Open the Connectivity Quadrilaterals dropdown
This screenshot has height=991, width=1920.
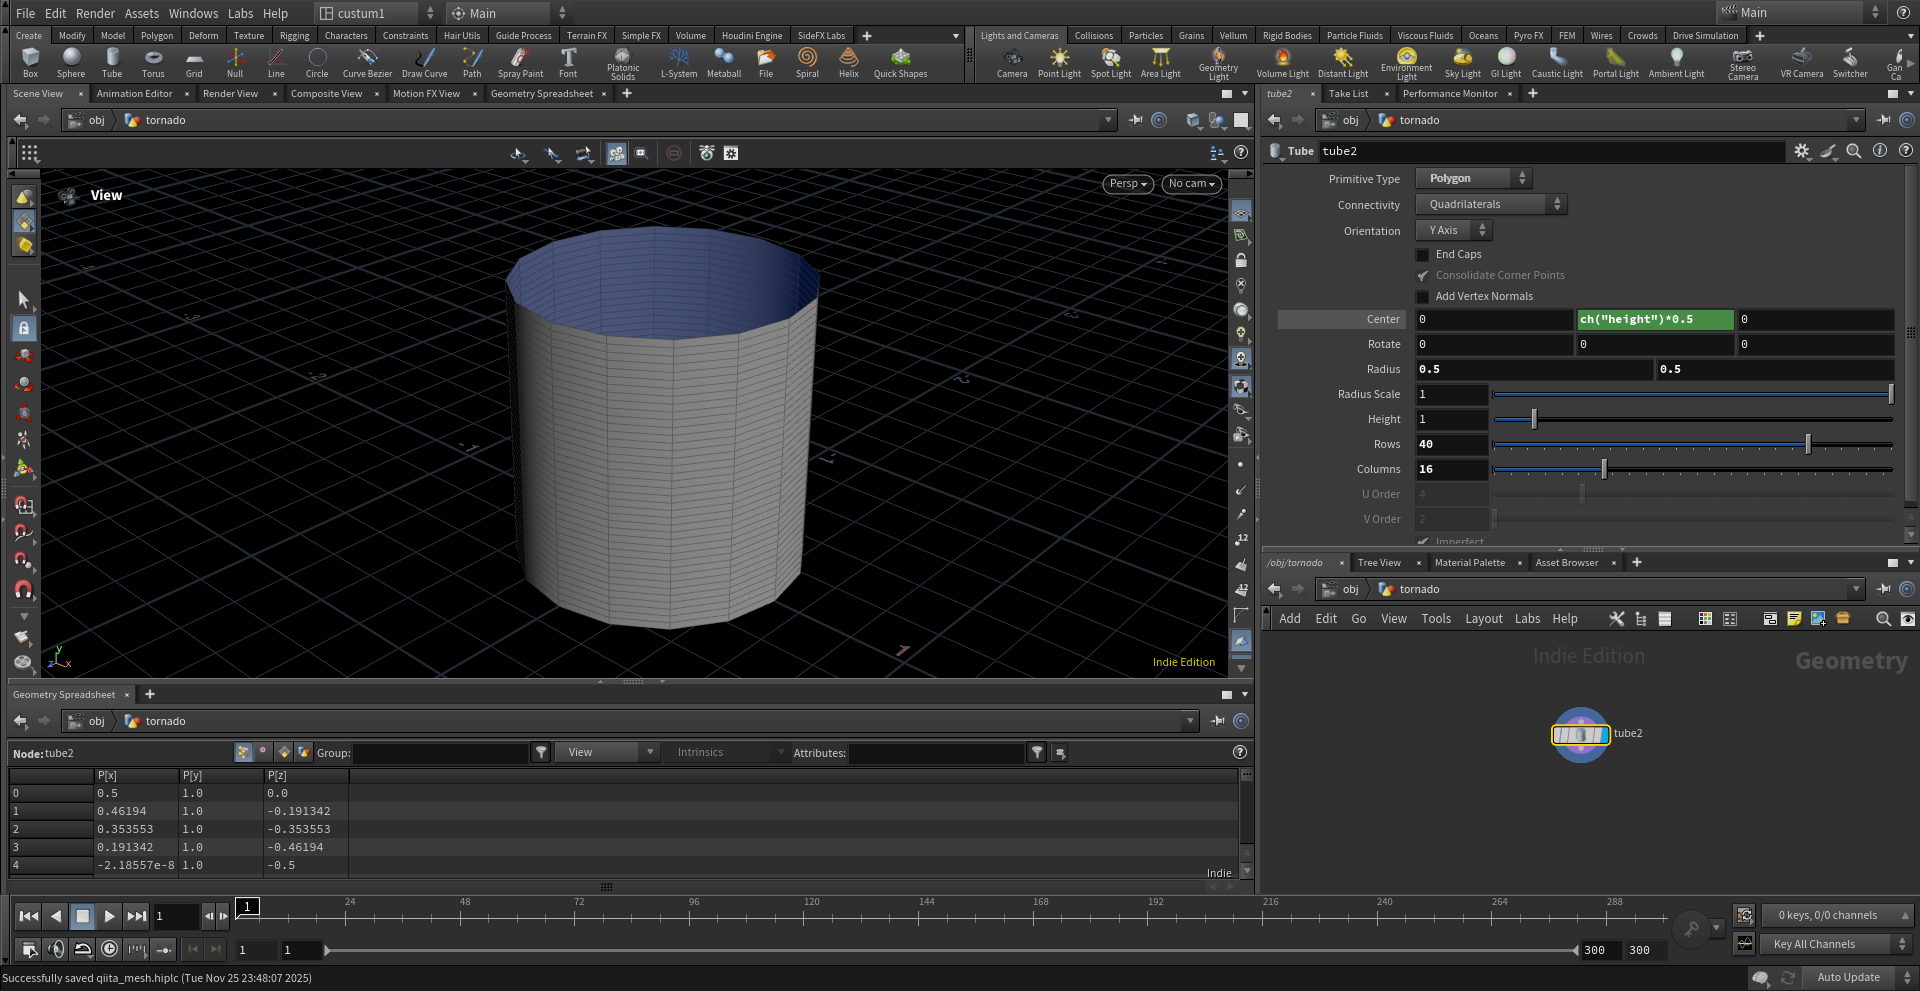coord(1491,205)
